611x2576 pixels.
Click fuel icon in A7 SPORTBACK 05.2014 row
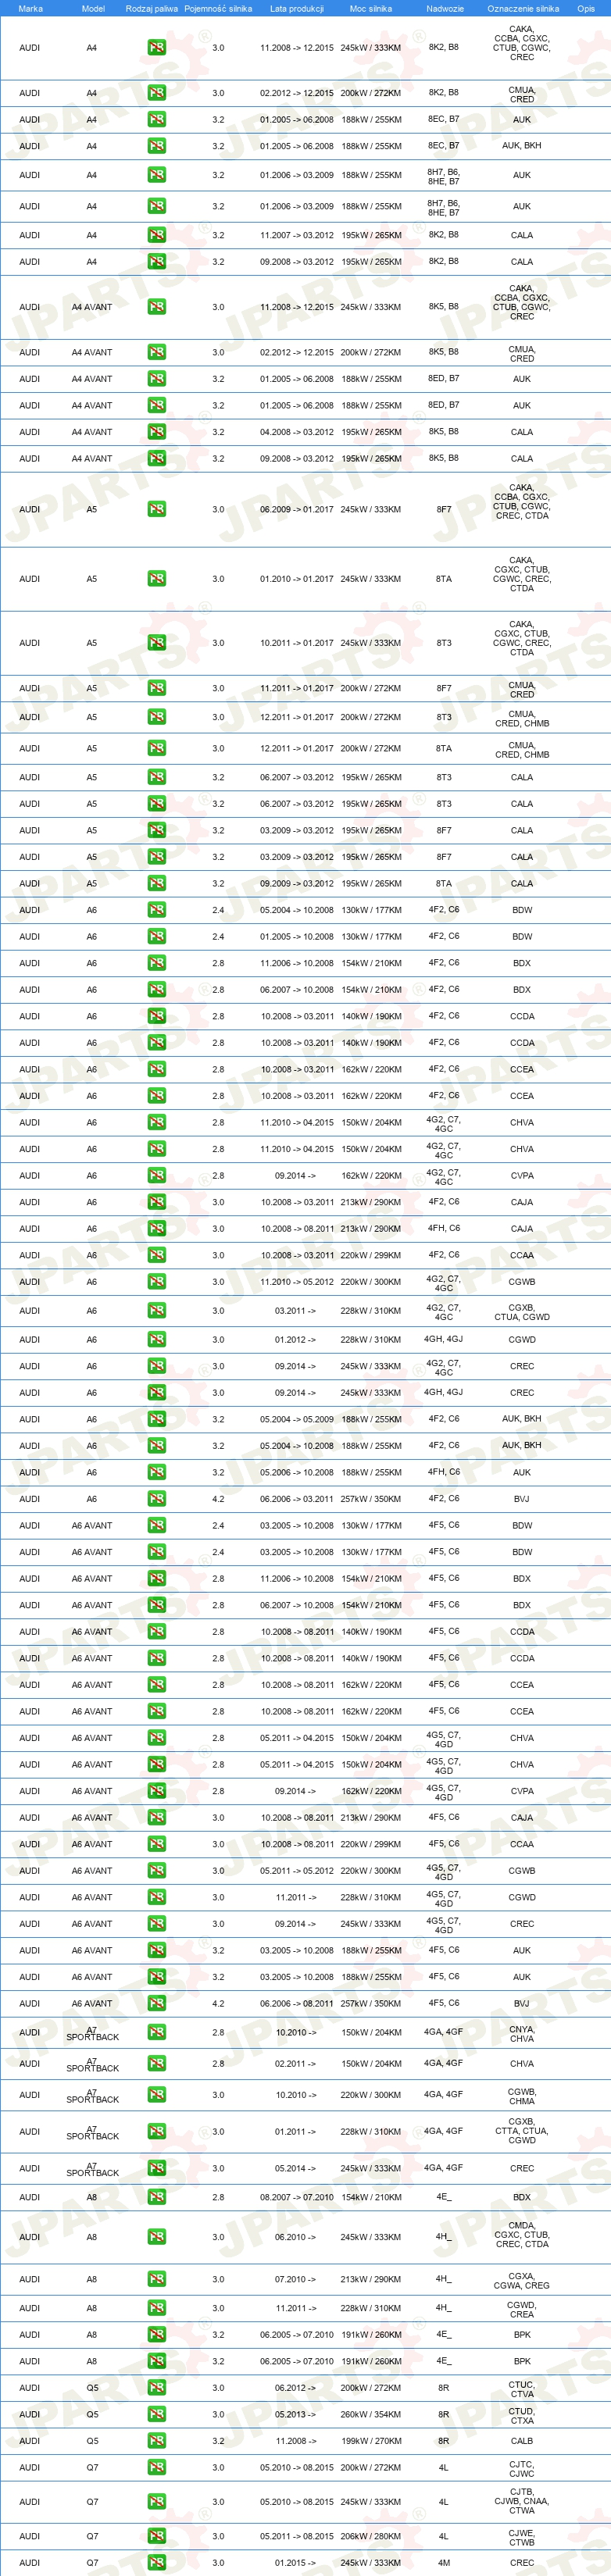point(156,2168)
